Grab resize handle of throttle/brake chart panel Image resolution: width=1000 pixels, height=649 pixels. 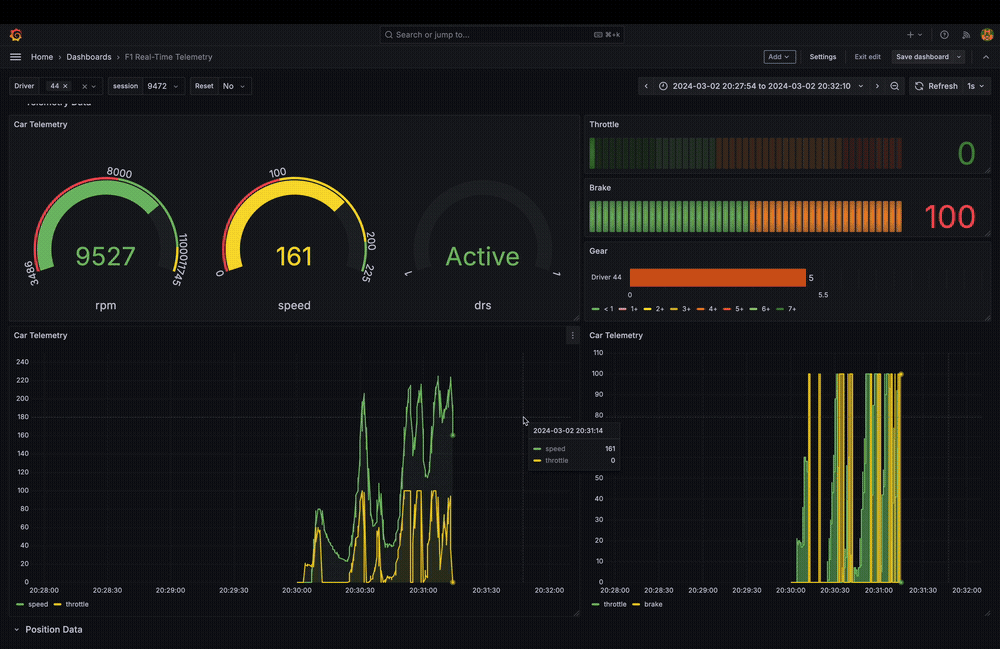point(987,613)
